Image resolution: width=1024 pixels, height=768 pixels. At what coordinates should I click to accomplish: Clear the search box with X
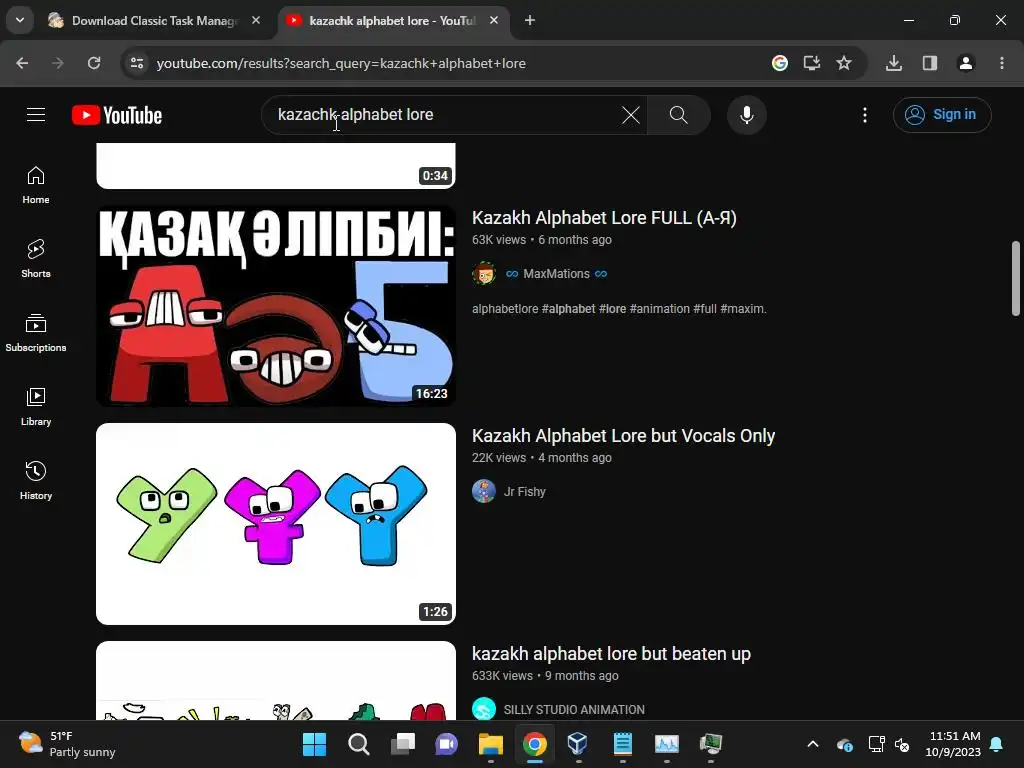631,115
